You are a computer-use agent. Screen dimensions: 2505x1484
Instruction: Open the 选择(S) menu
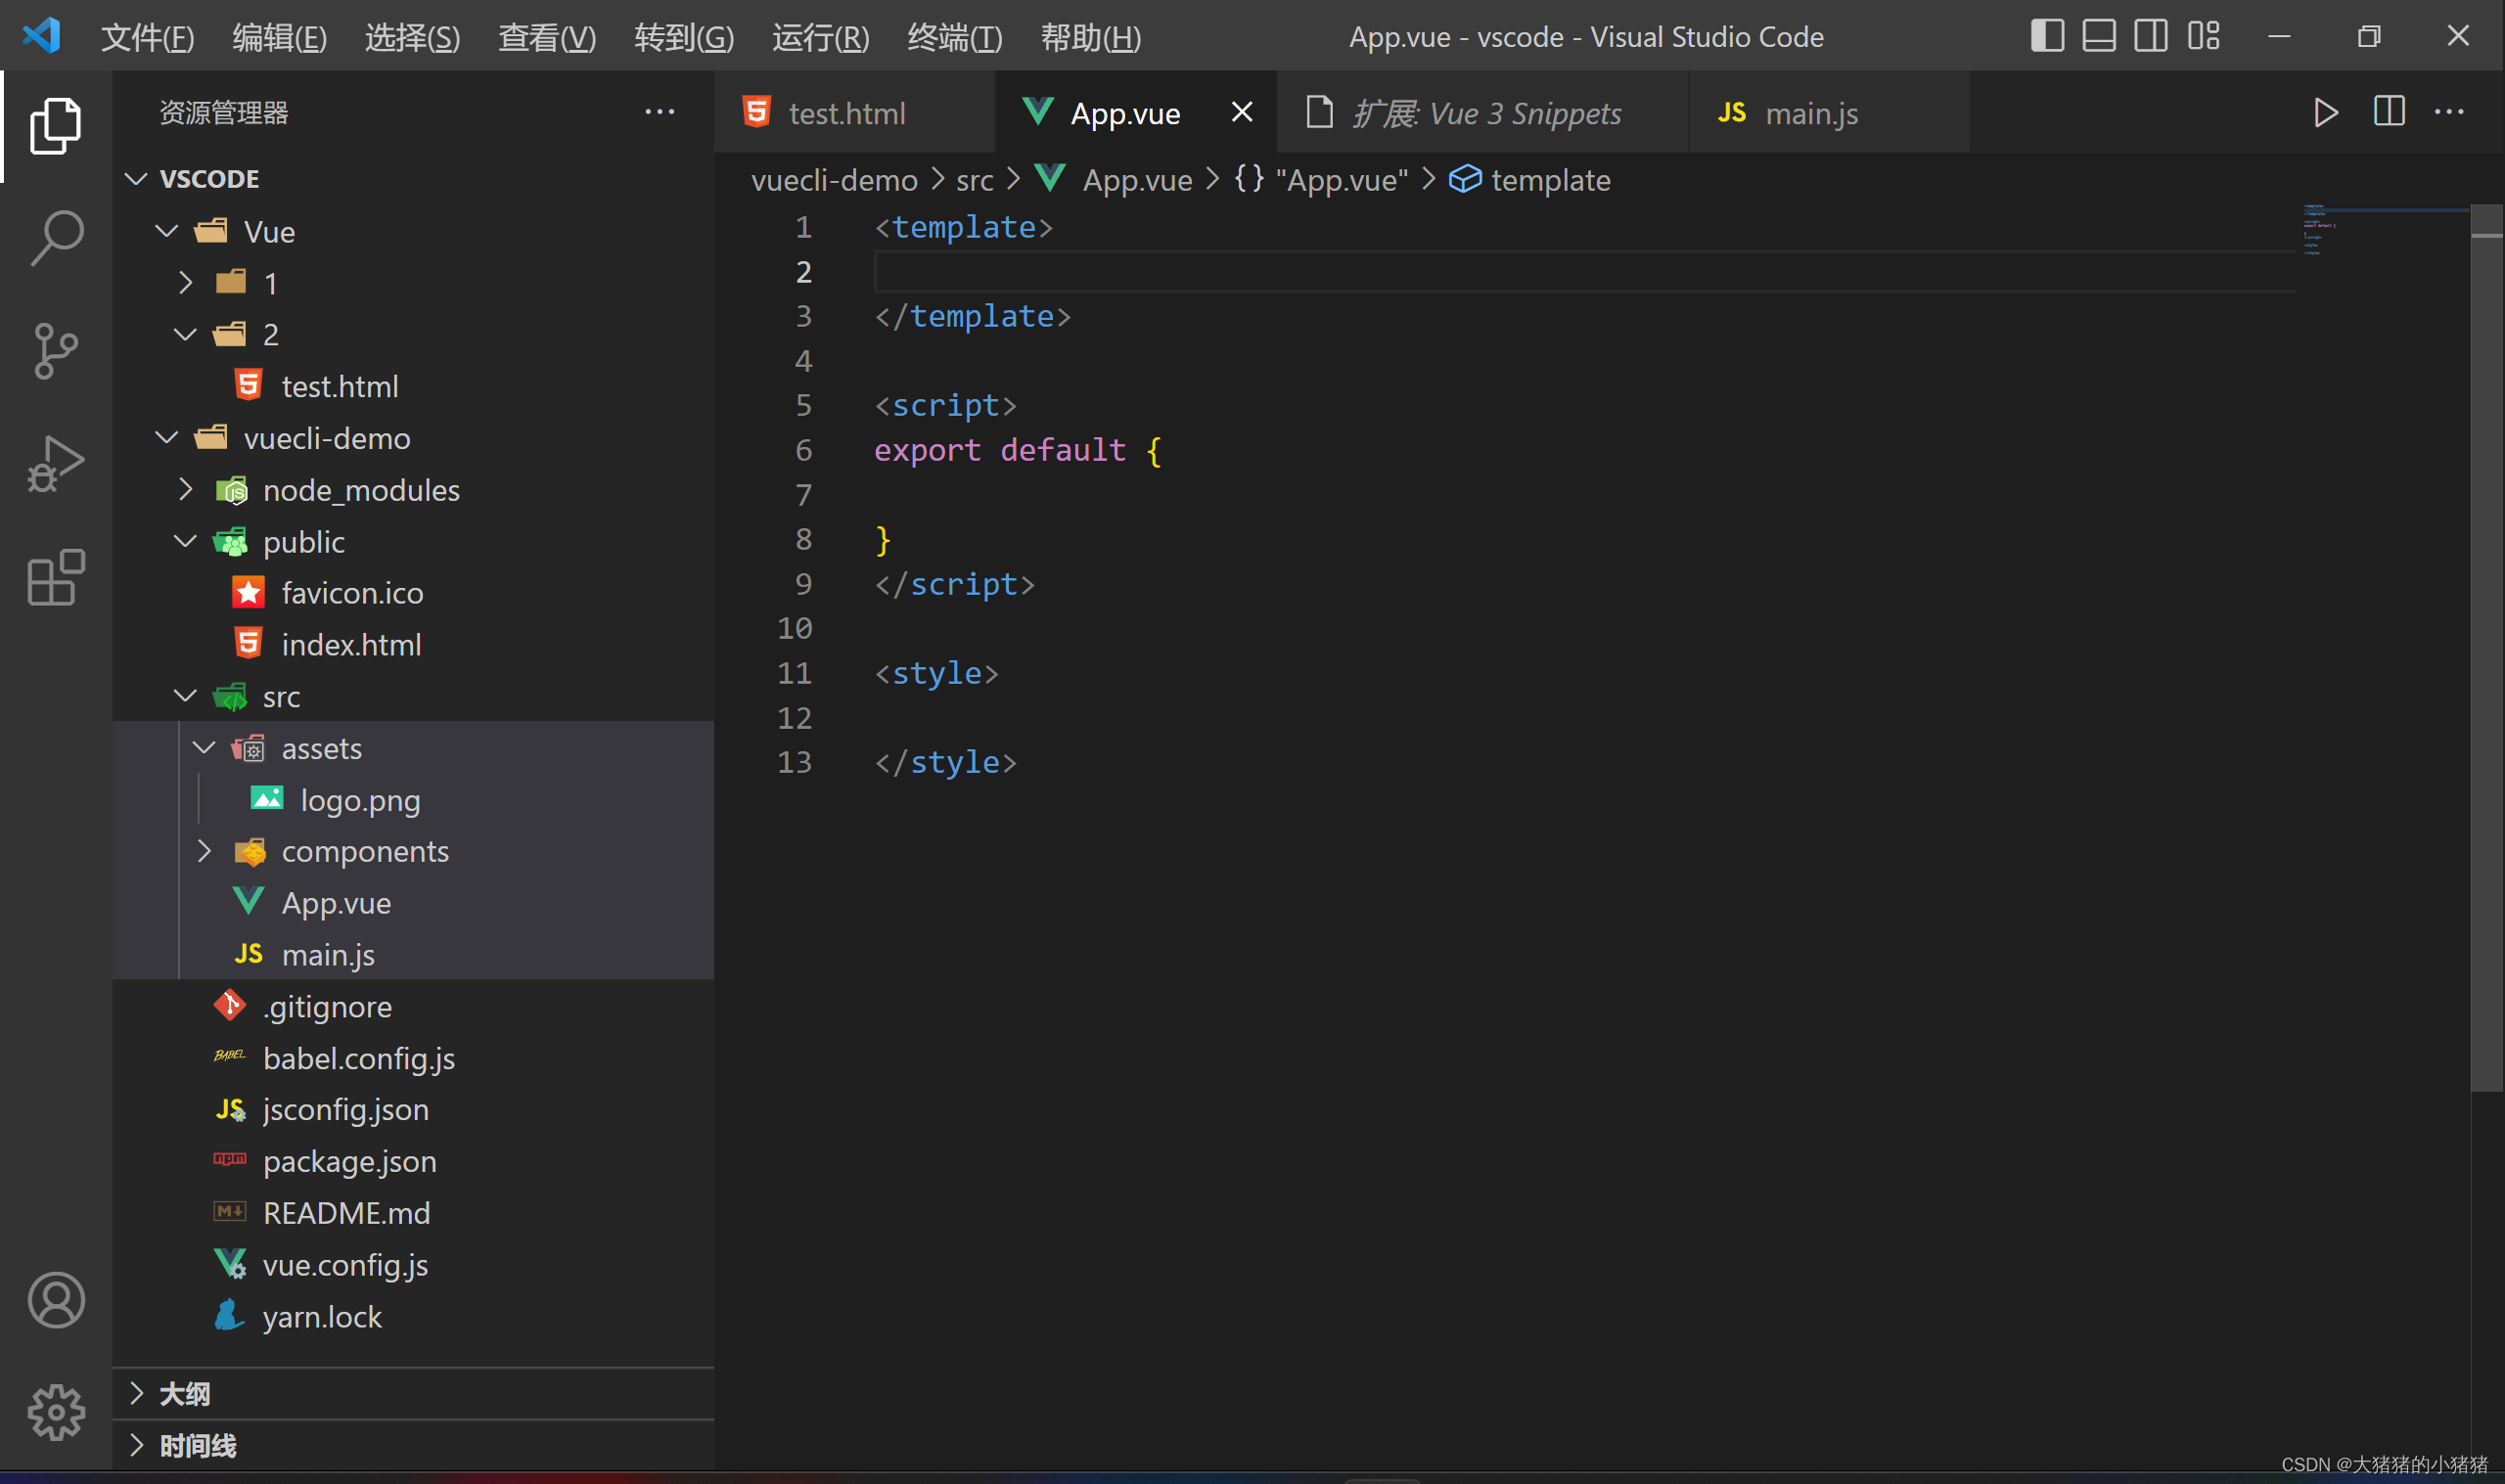(x=412, y=37)
